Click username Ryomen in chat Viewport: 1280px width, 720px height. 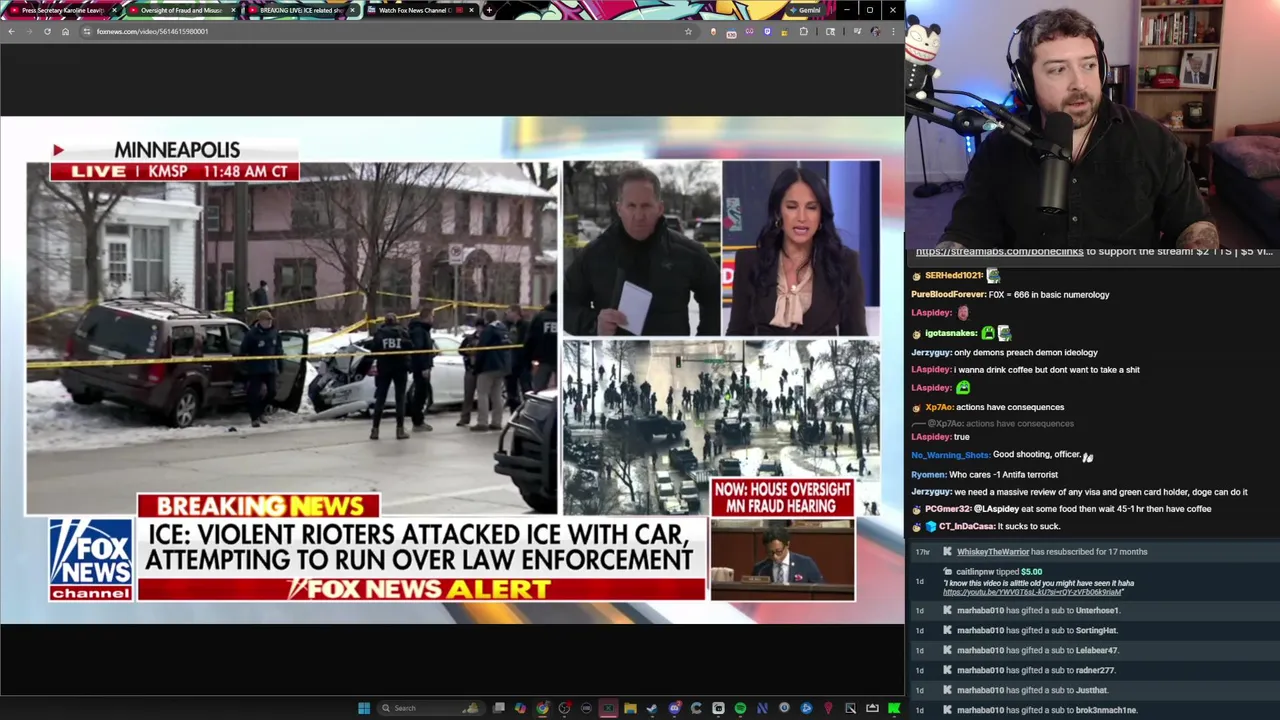pyautogui.click(x=928, y=474)
